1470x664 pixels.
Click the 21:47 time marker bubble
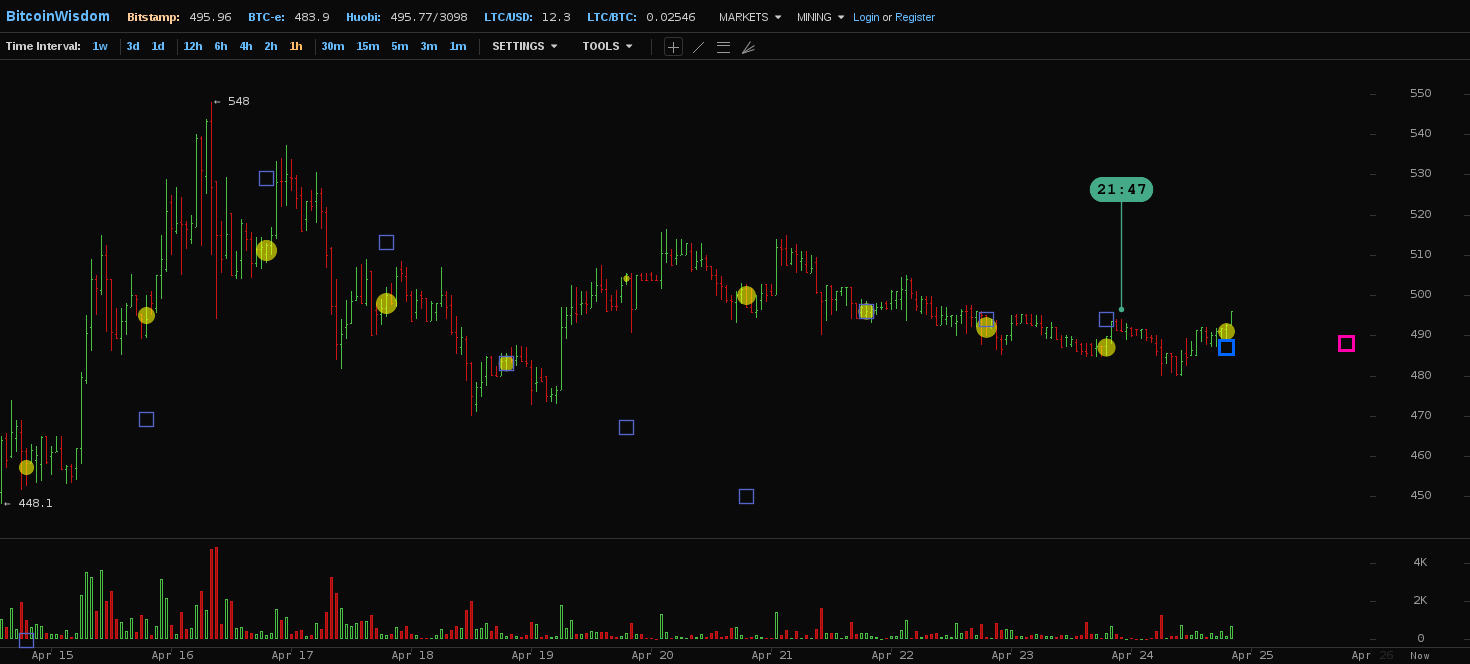pyautogui.click(x=1121, y=189)
